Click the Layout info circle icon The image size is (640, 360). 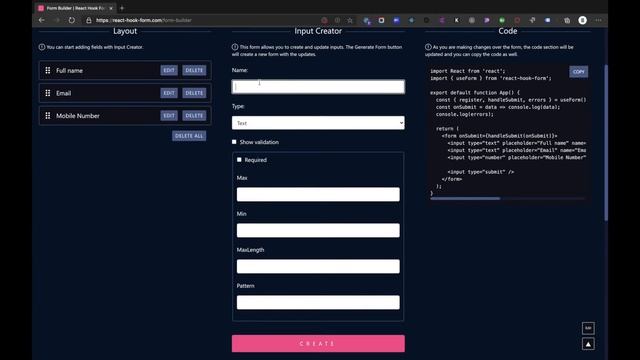[42, 47]
